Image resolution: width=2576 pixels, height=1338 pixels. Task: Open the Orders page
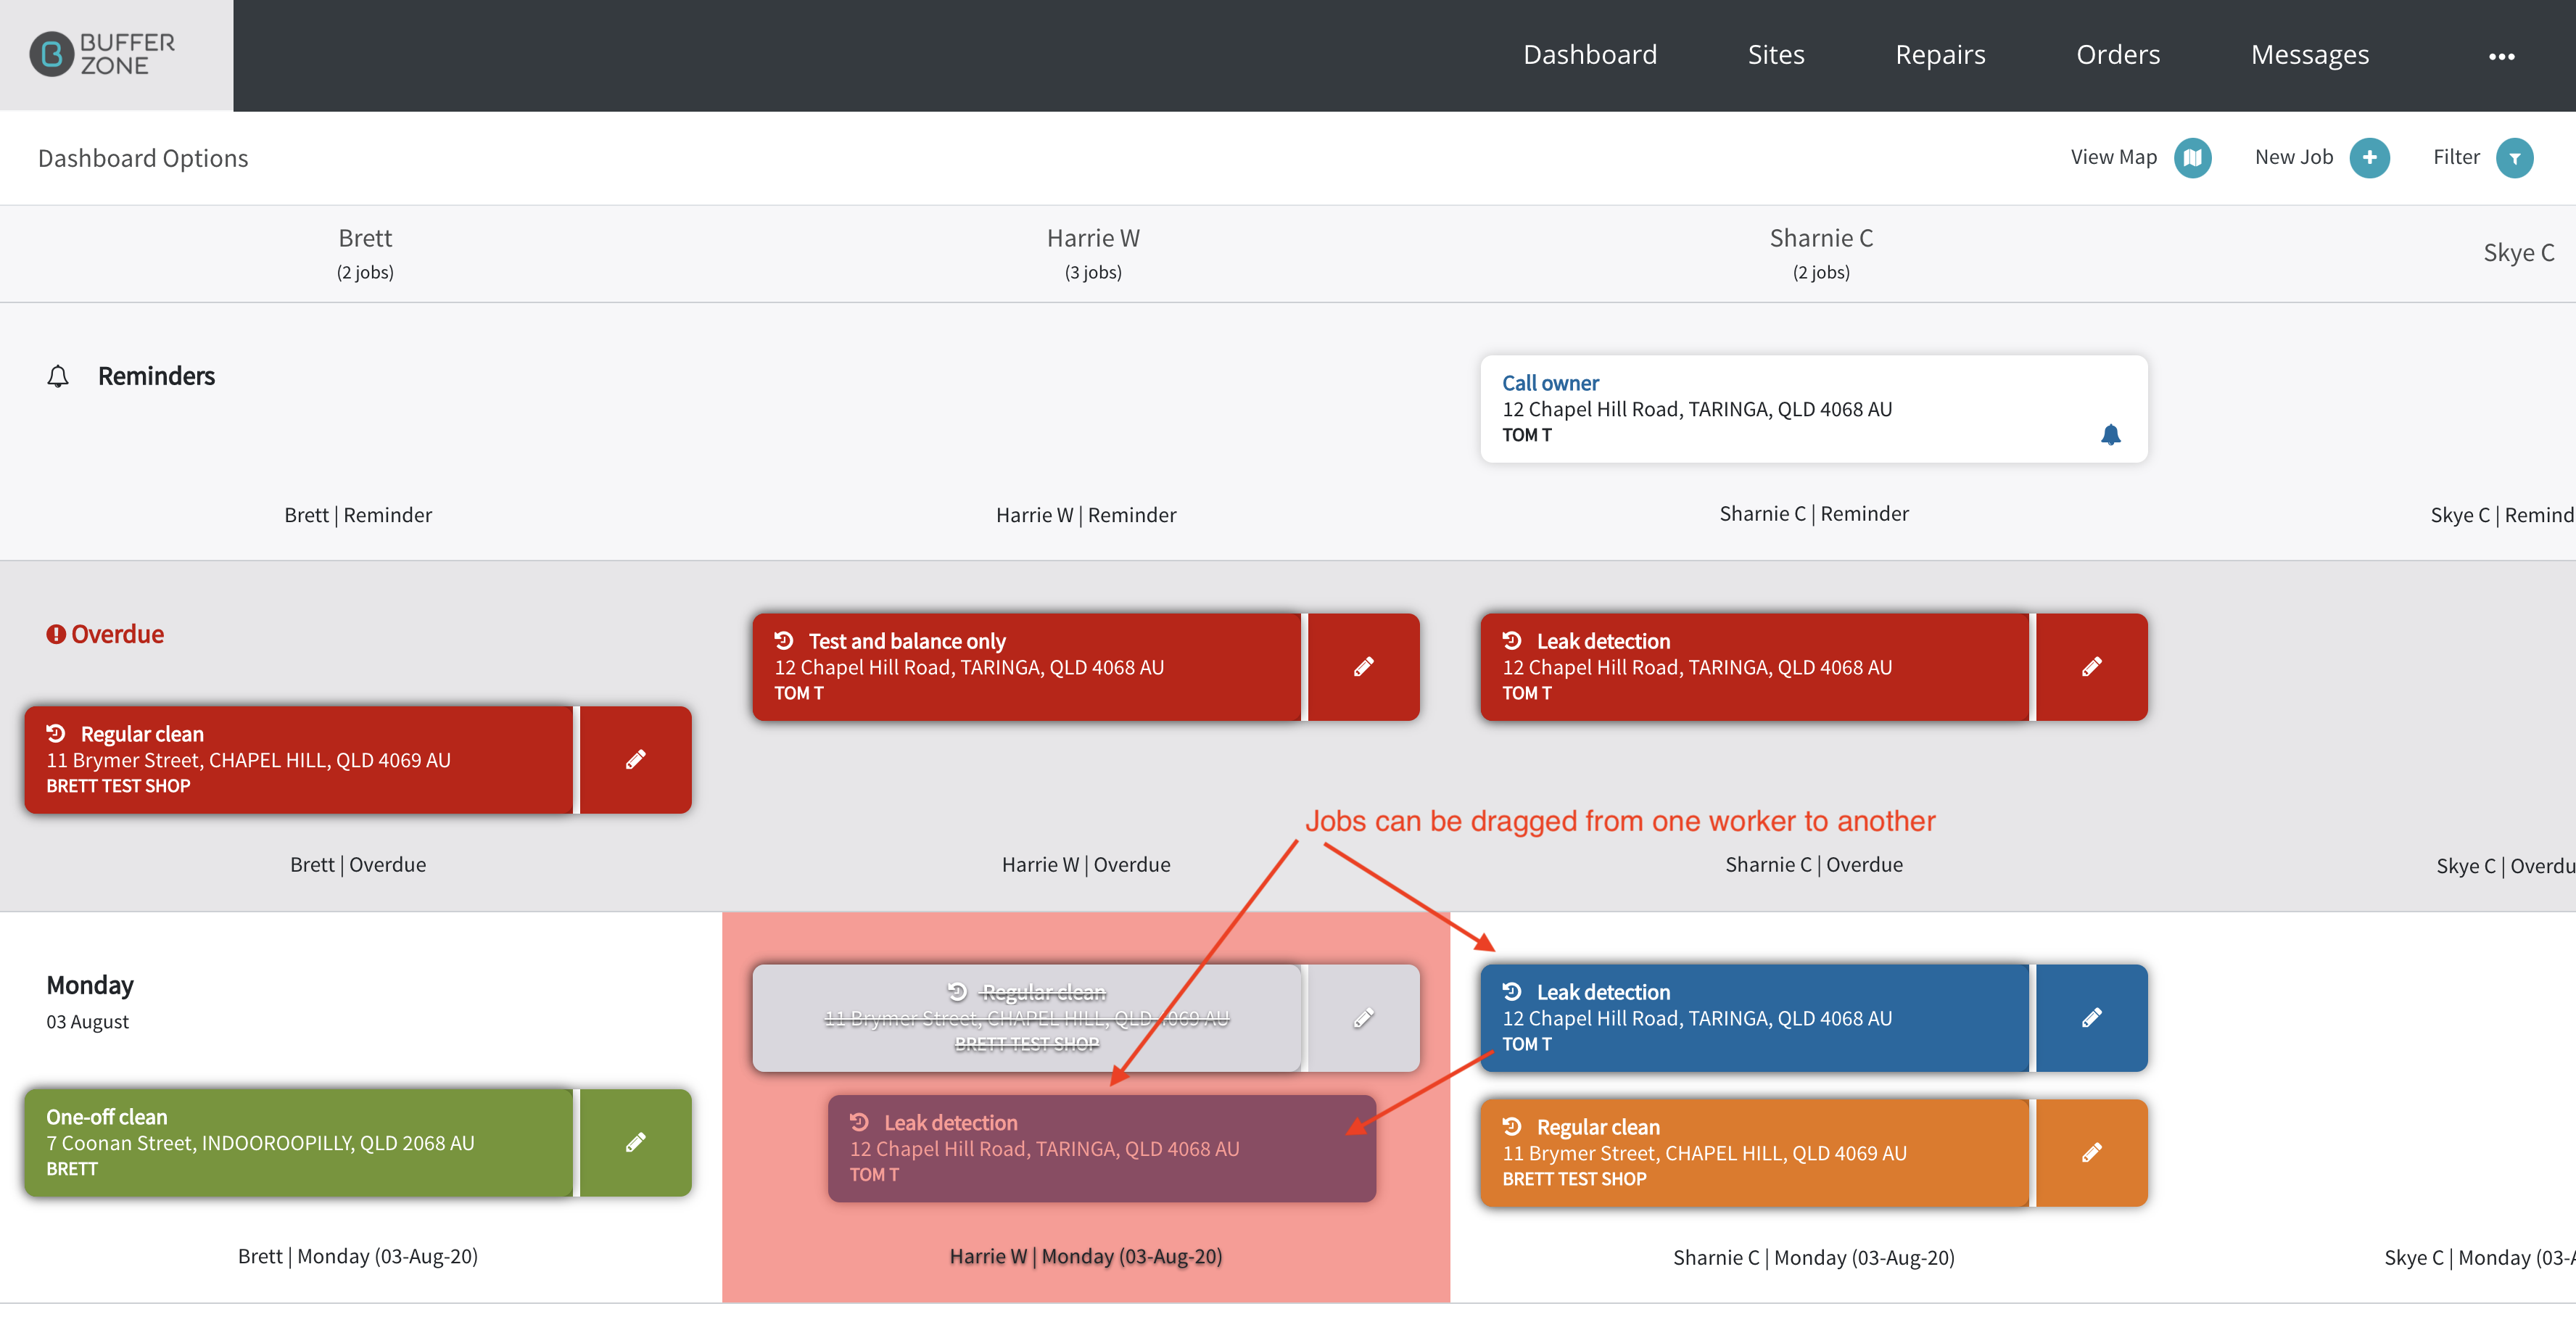tap(2118, 55)
